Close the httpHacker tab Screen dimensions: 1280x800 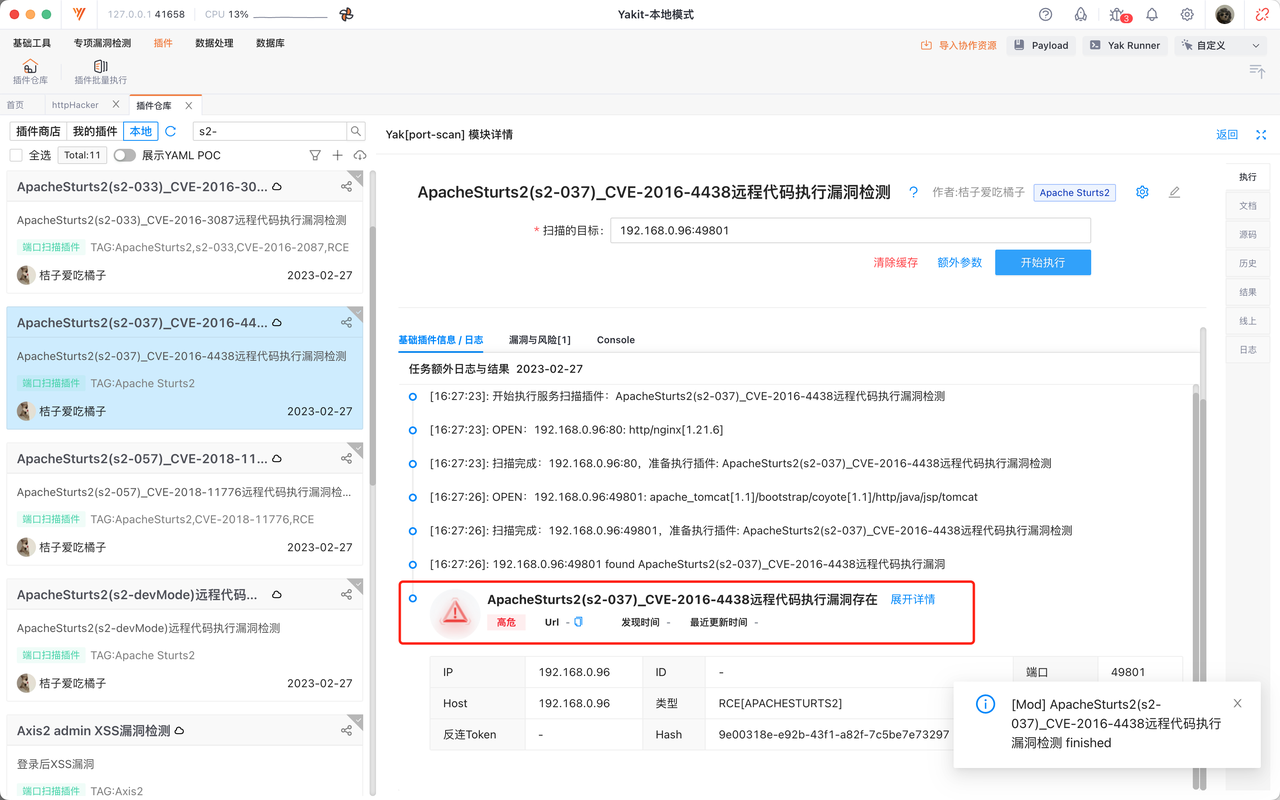(x=116, y=105)
